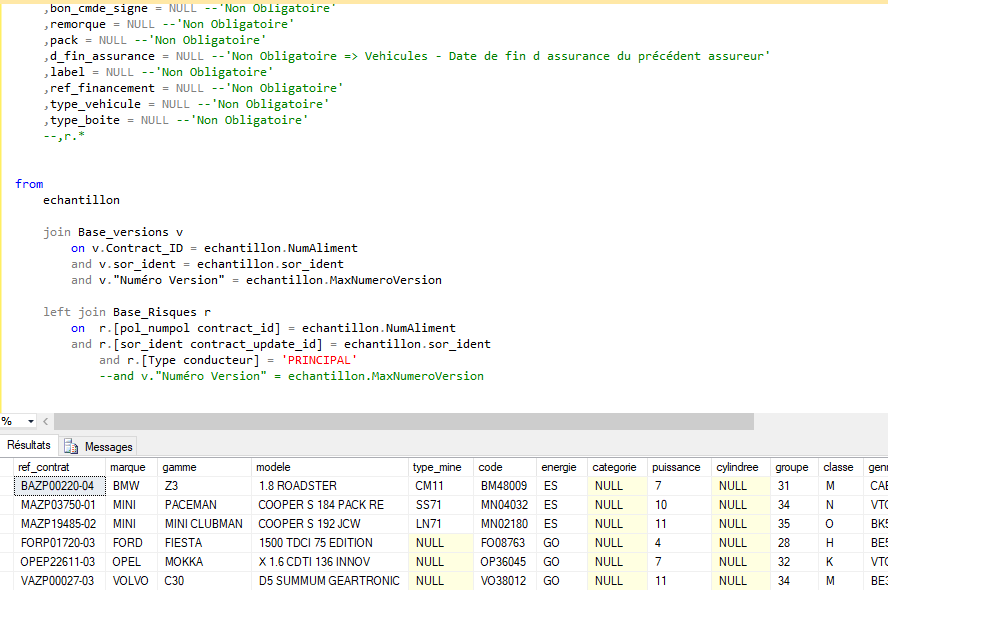This screenshot has width=1008, height=630.
Task: Select the energie column header
Action: pos(562,467)
